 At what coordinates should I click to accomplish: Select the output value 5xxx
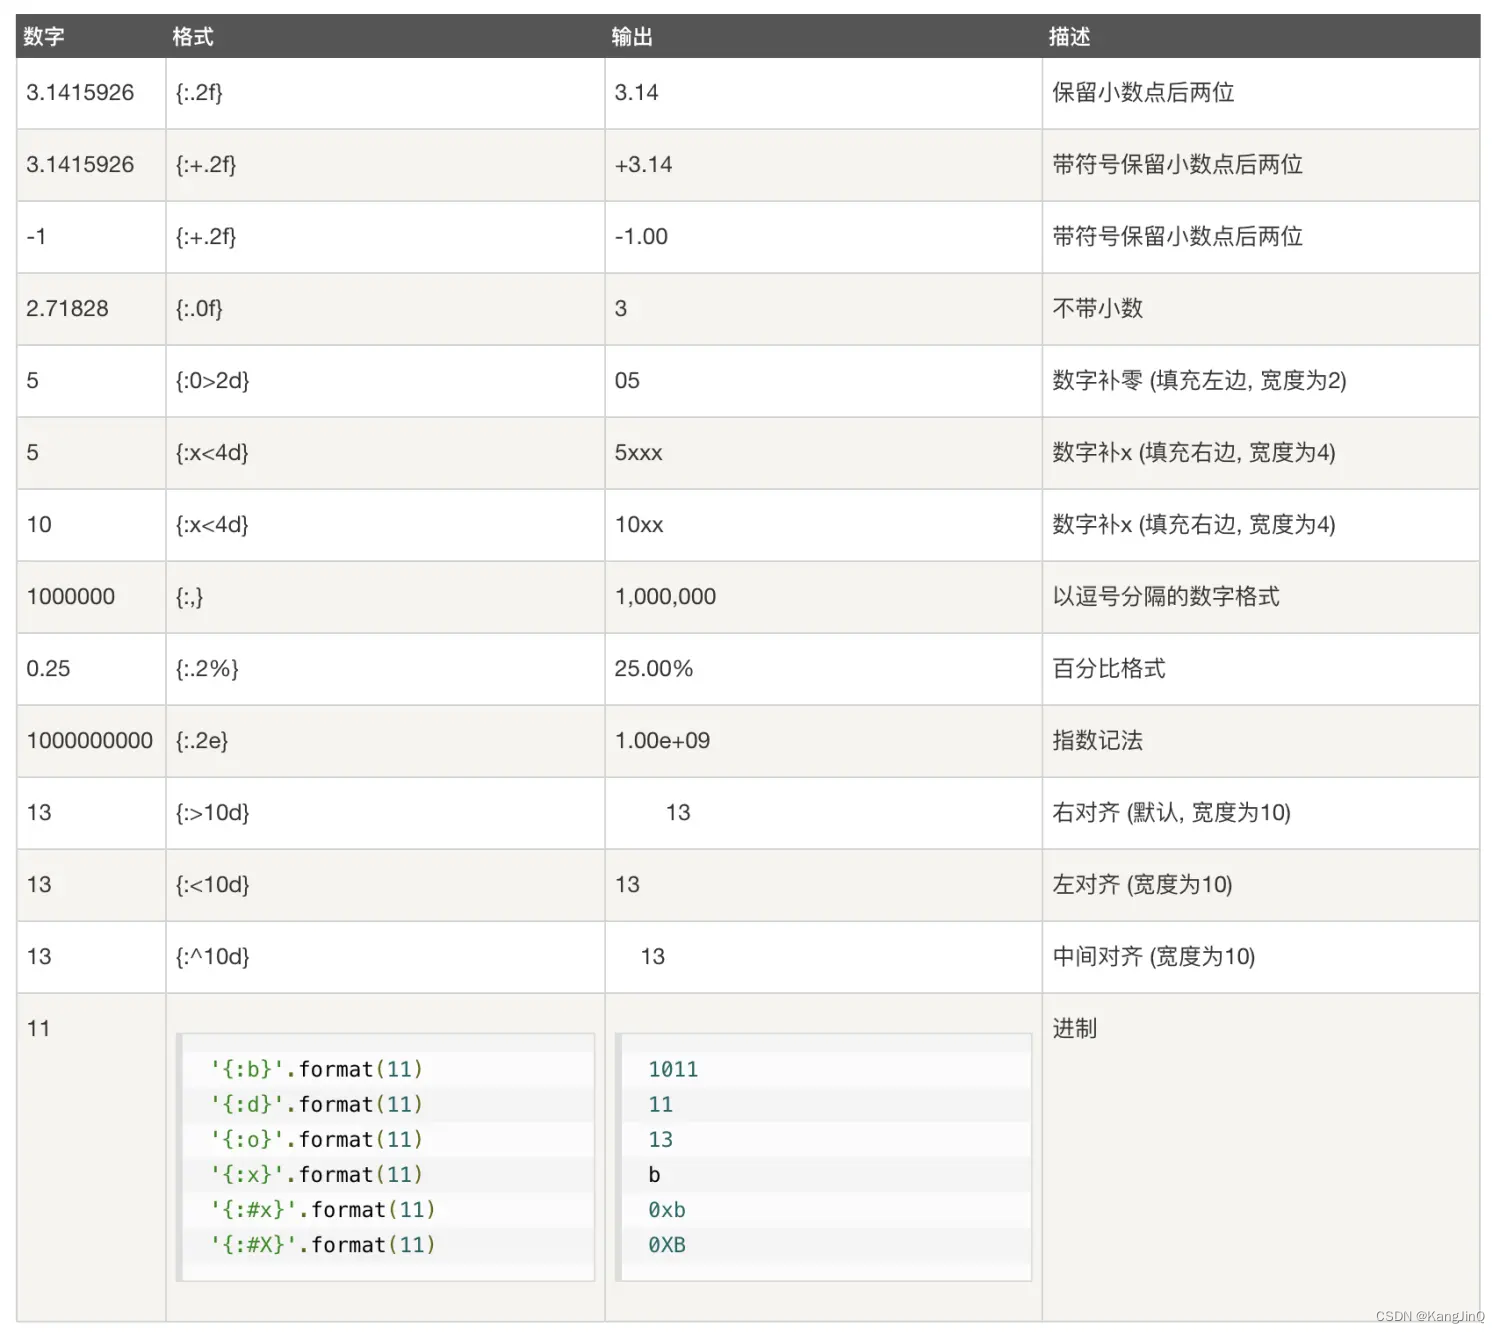pyautogui.click(x=638, y=453)
